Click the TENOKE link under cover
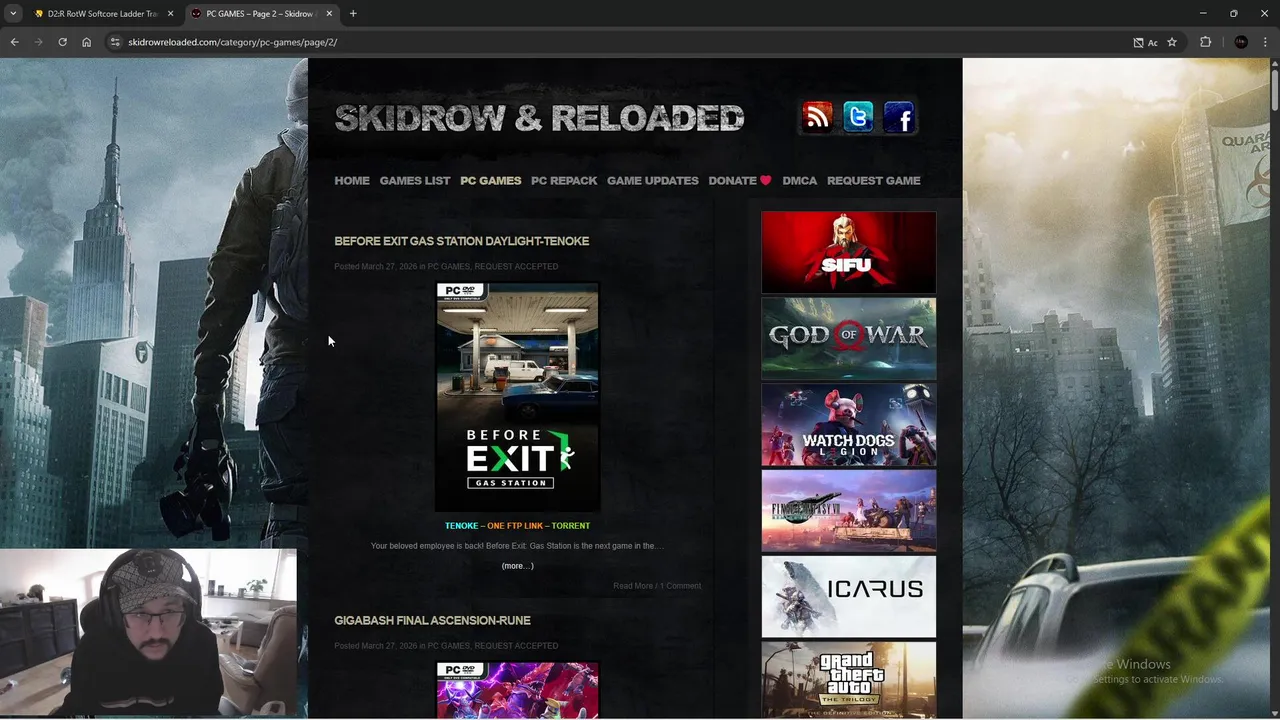This screenshot has width=1280, height=720. (x=462, y=526)
